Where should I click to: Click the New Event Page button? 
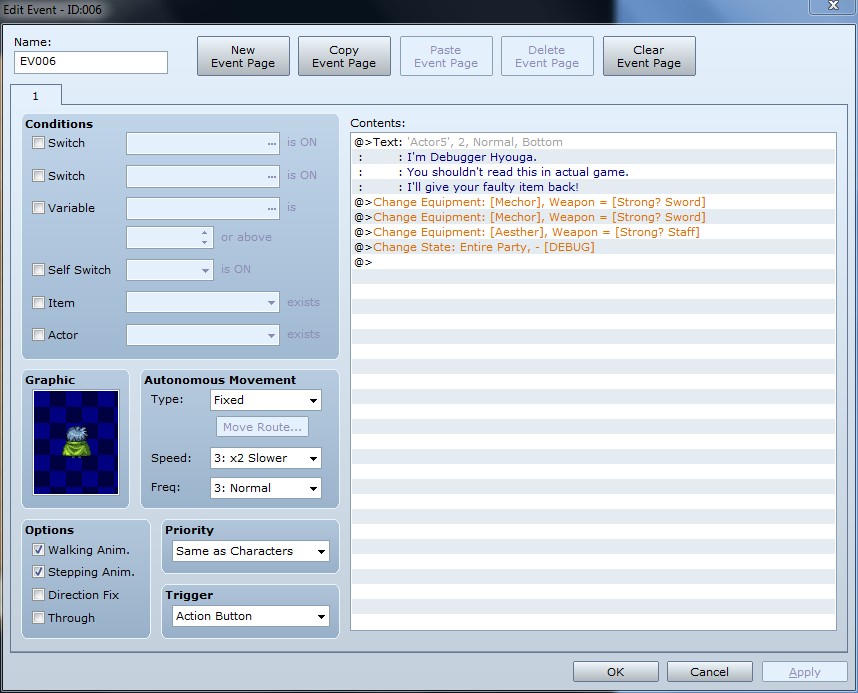coord(243,56)
